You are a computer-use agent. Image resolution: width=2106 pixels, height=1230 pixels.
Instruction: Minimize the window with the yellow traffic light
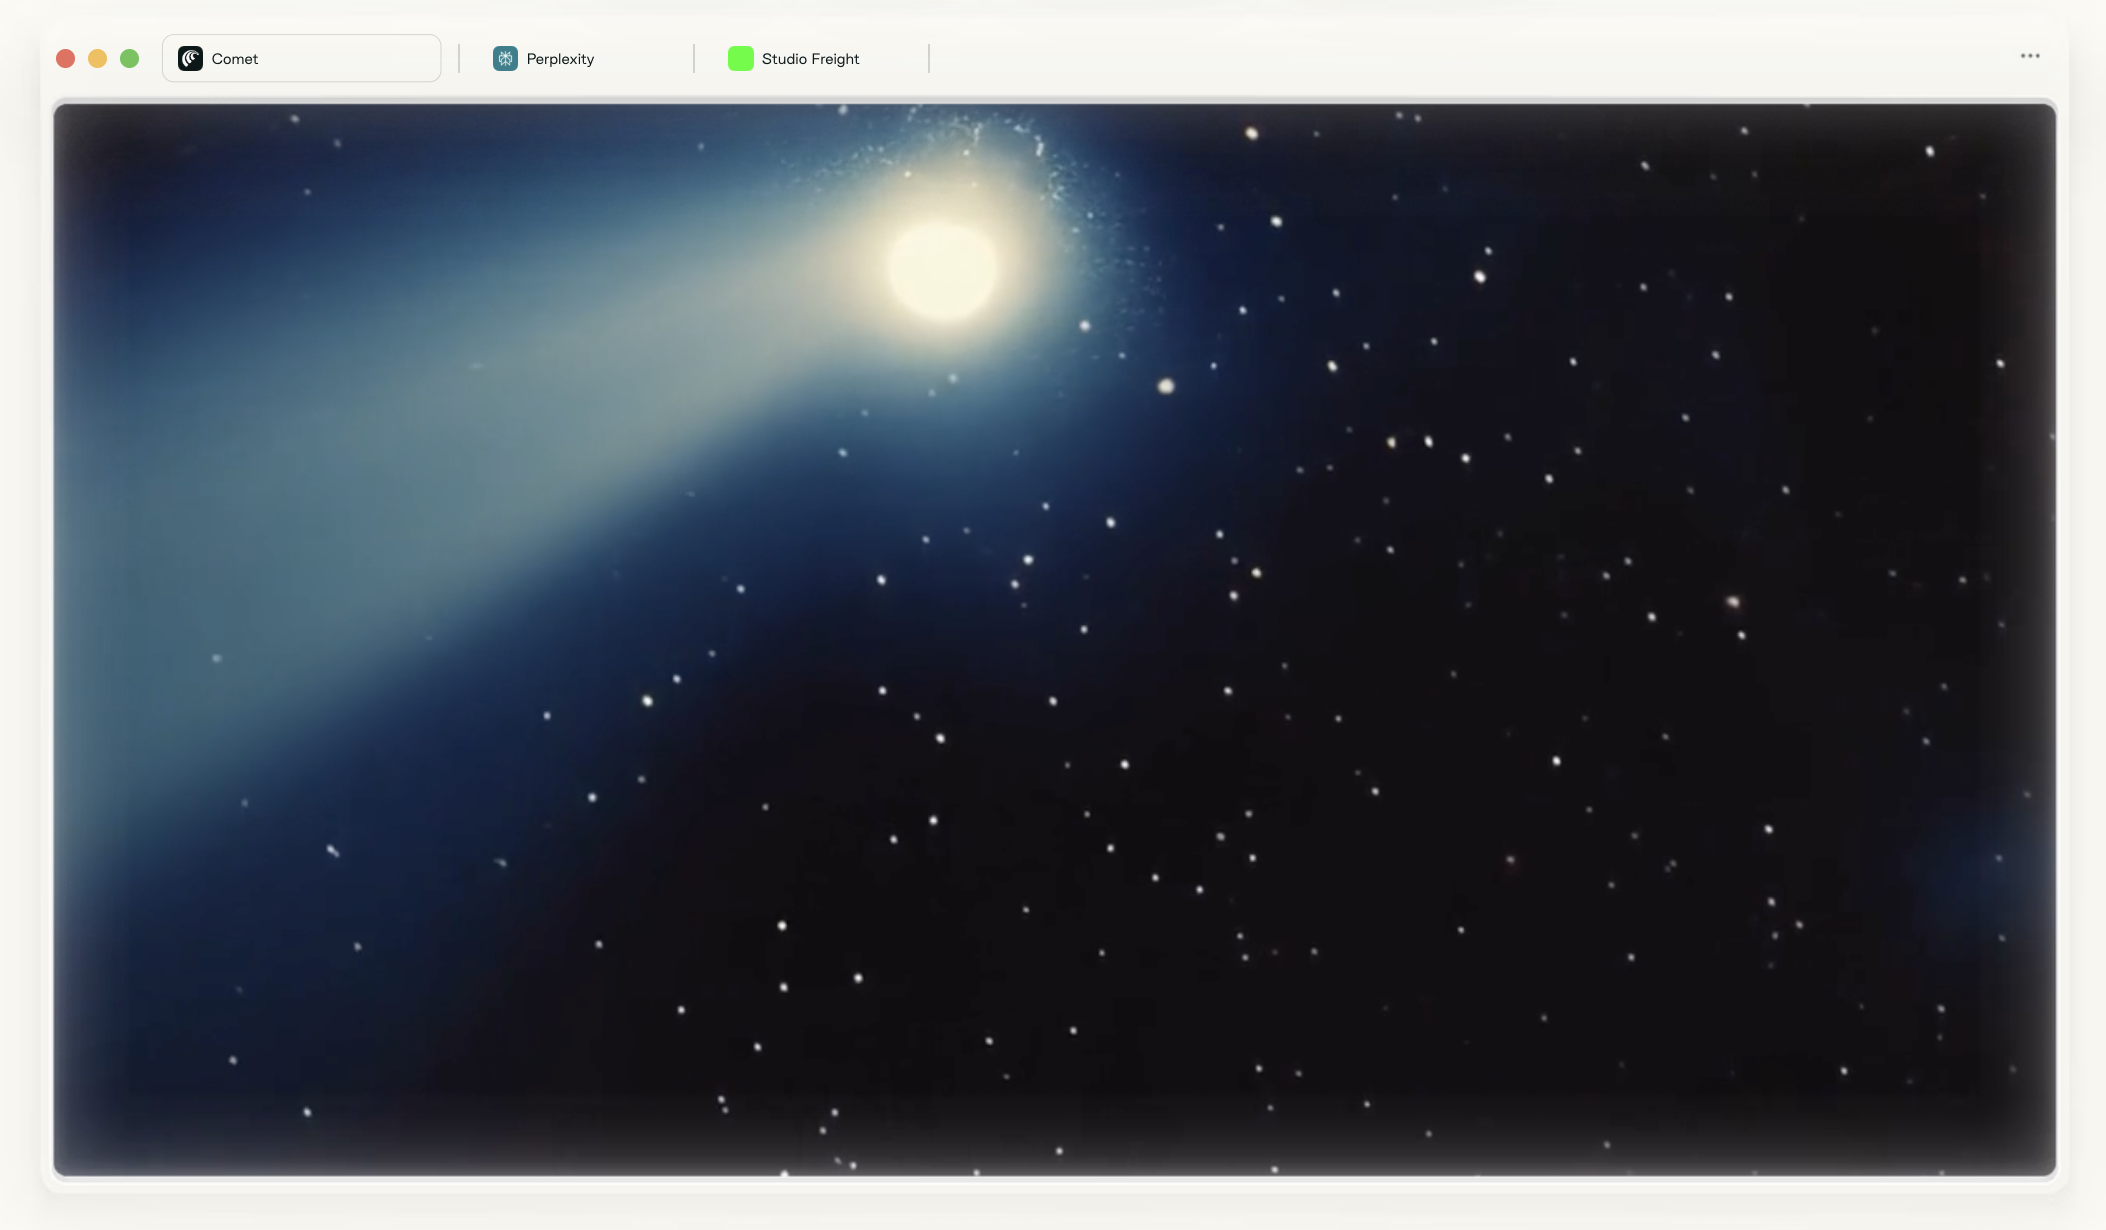pyautogui.click(x=98, y=58)
